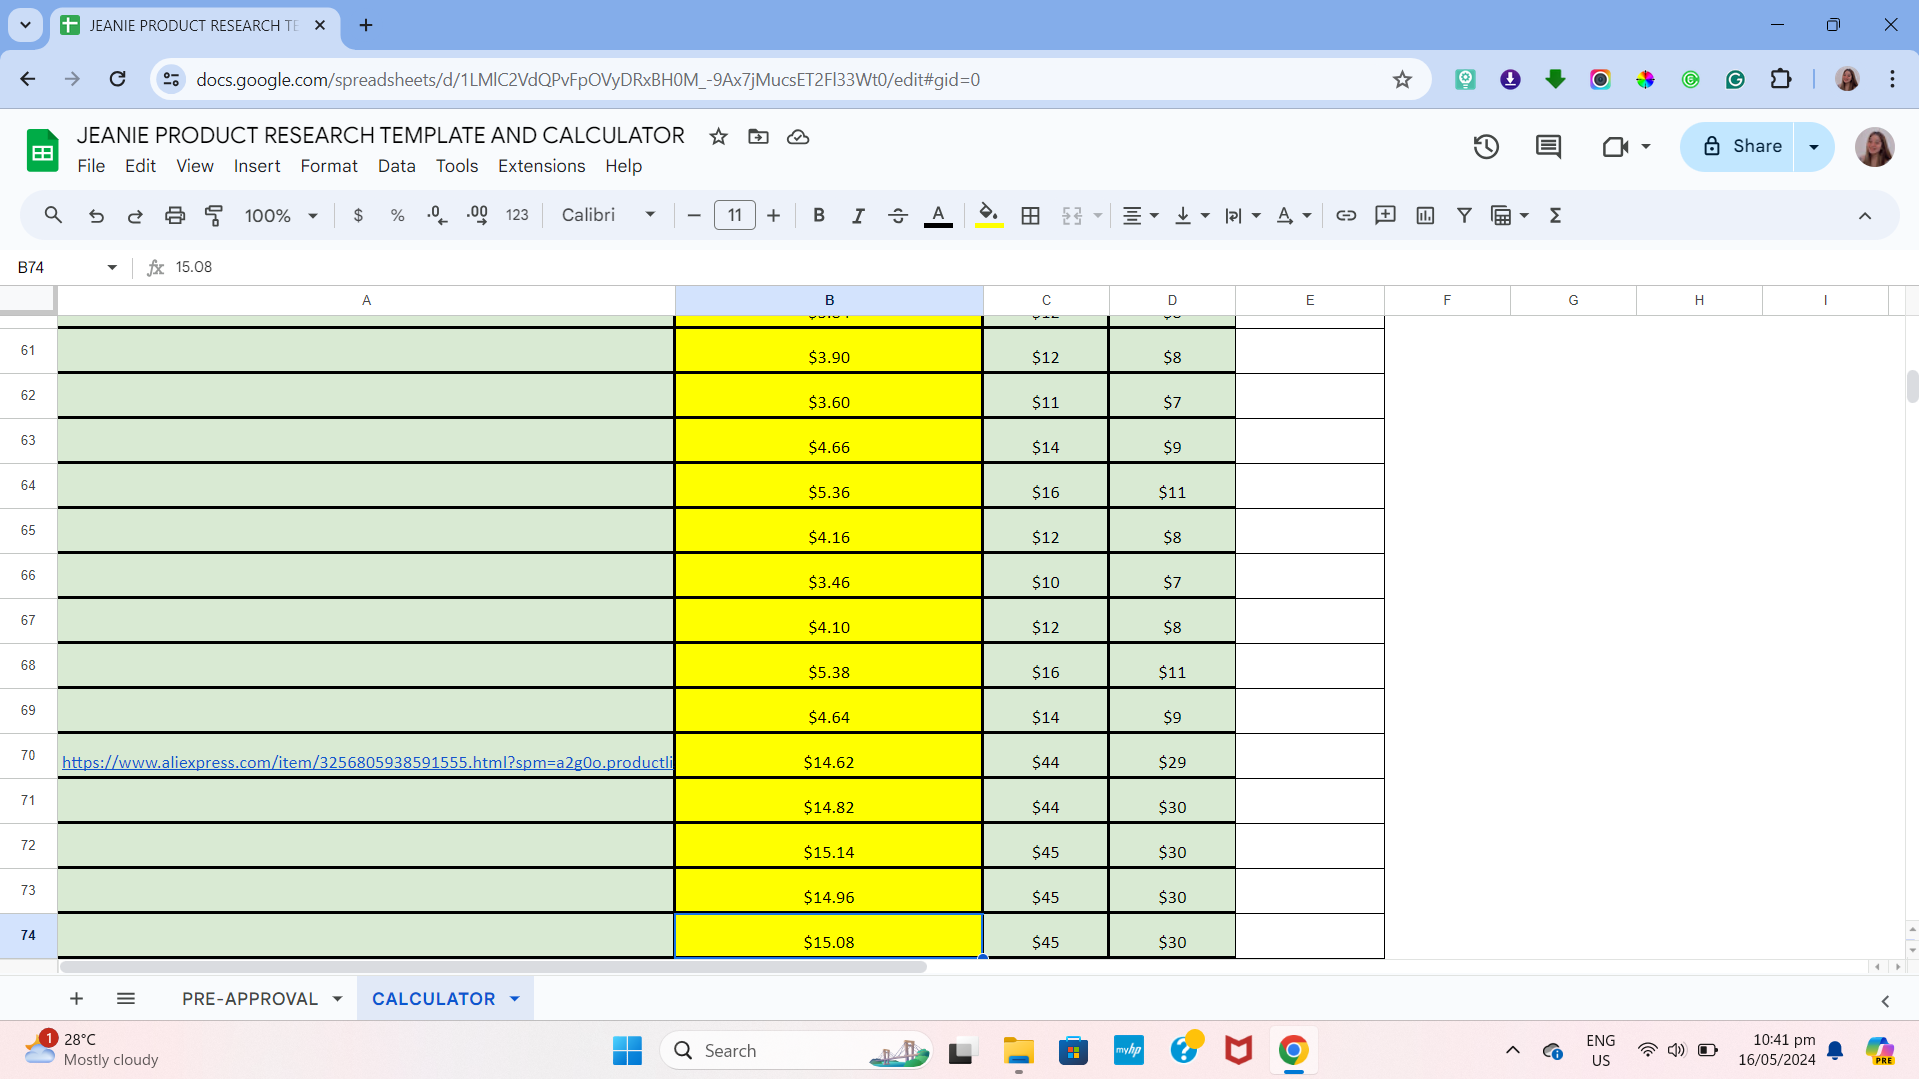Image resolution: width=1919 pixels, height=1079 pixels.
Task: Open the File menu
Action: coord(91,166)
